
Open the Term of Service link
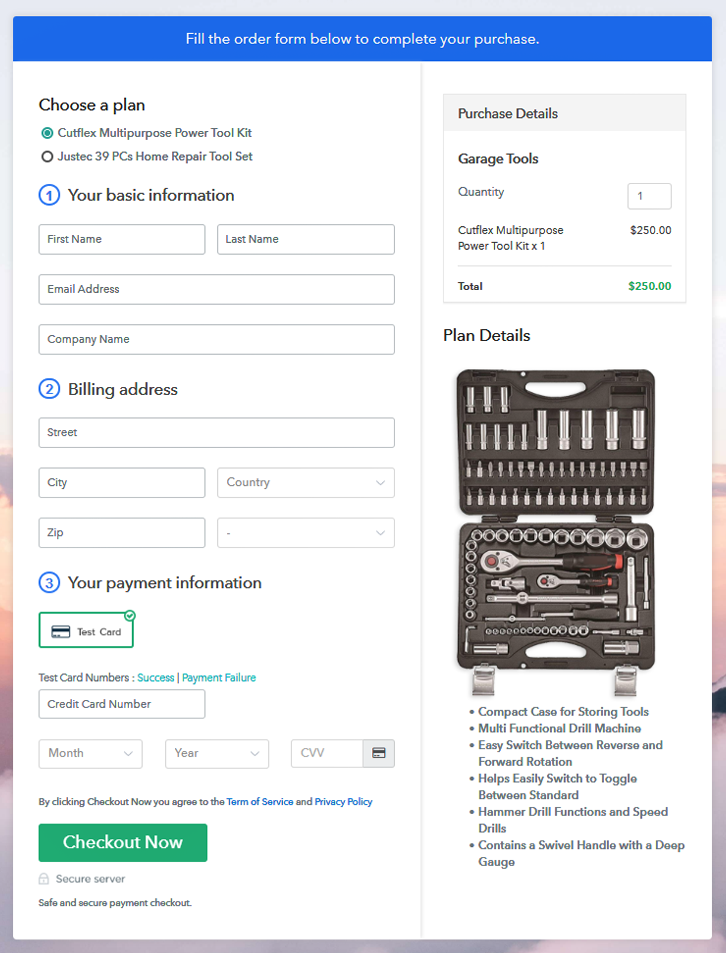coord(260,802)
